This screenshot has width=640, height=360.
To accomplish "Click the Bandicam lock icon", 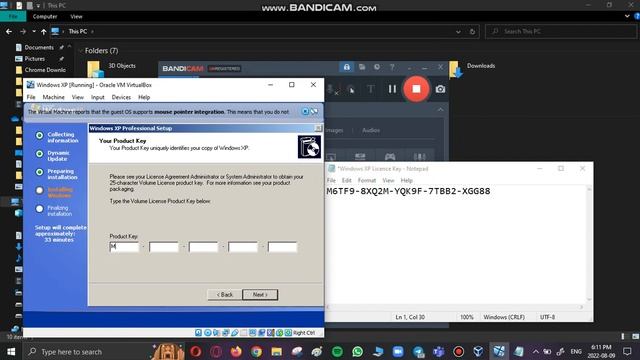I will pyautogui.click(x=347, y=67).
